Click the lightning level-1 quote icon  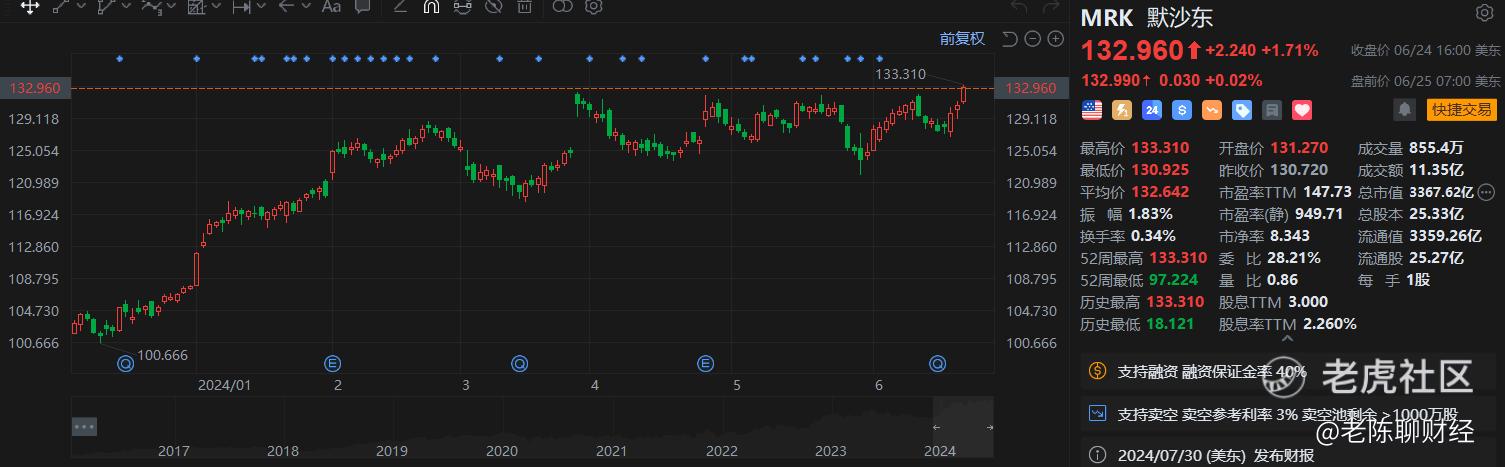[1121, 109]
